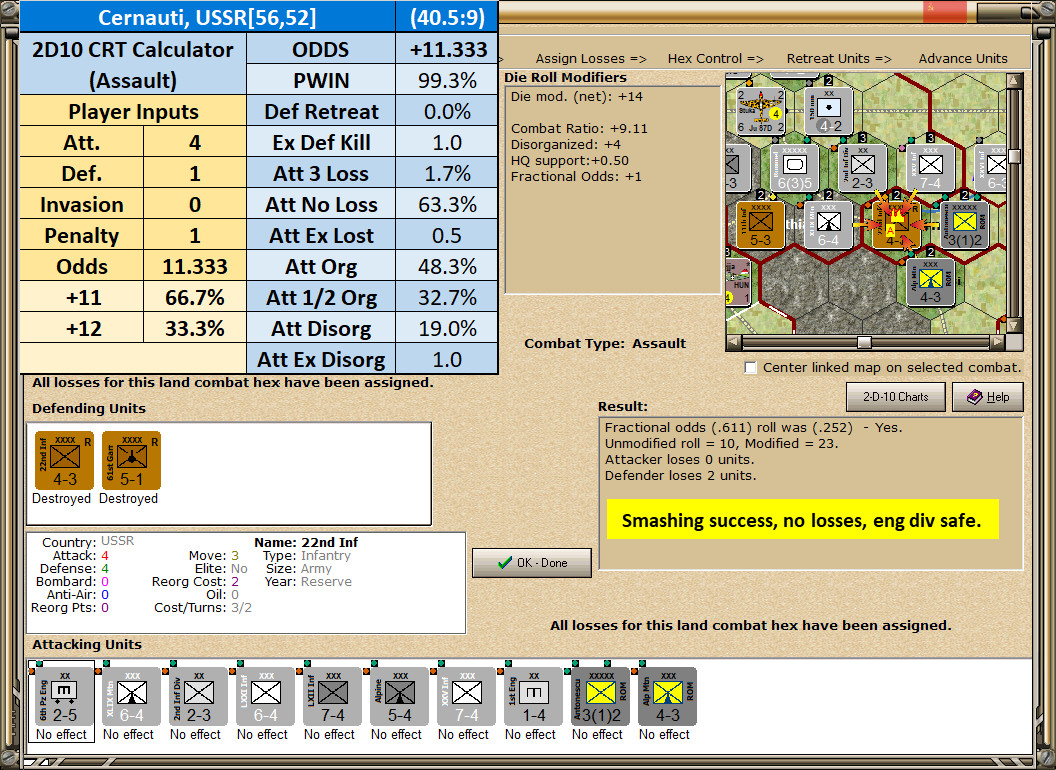Open the Advance Units step
The image size is (1056, 770).
coord(963,59)
